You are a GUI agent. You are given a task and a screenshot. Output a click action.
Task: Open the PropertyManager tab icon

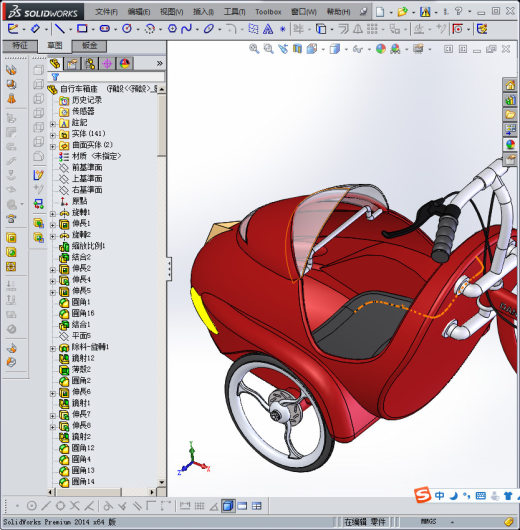click(x=72, y=64)
